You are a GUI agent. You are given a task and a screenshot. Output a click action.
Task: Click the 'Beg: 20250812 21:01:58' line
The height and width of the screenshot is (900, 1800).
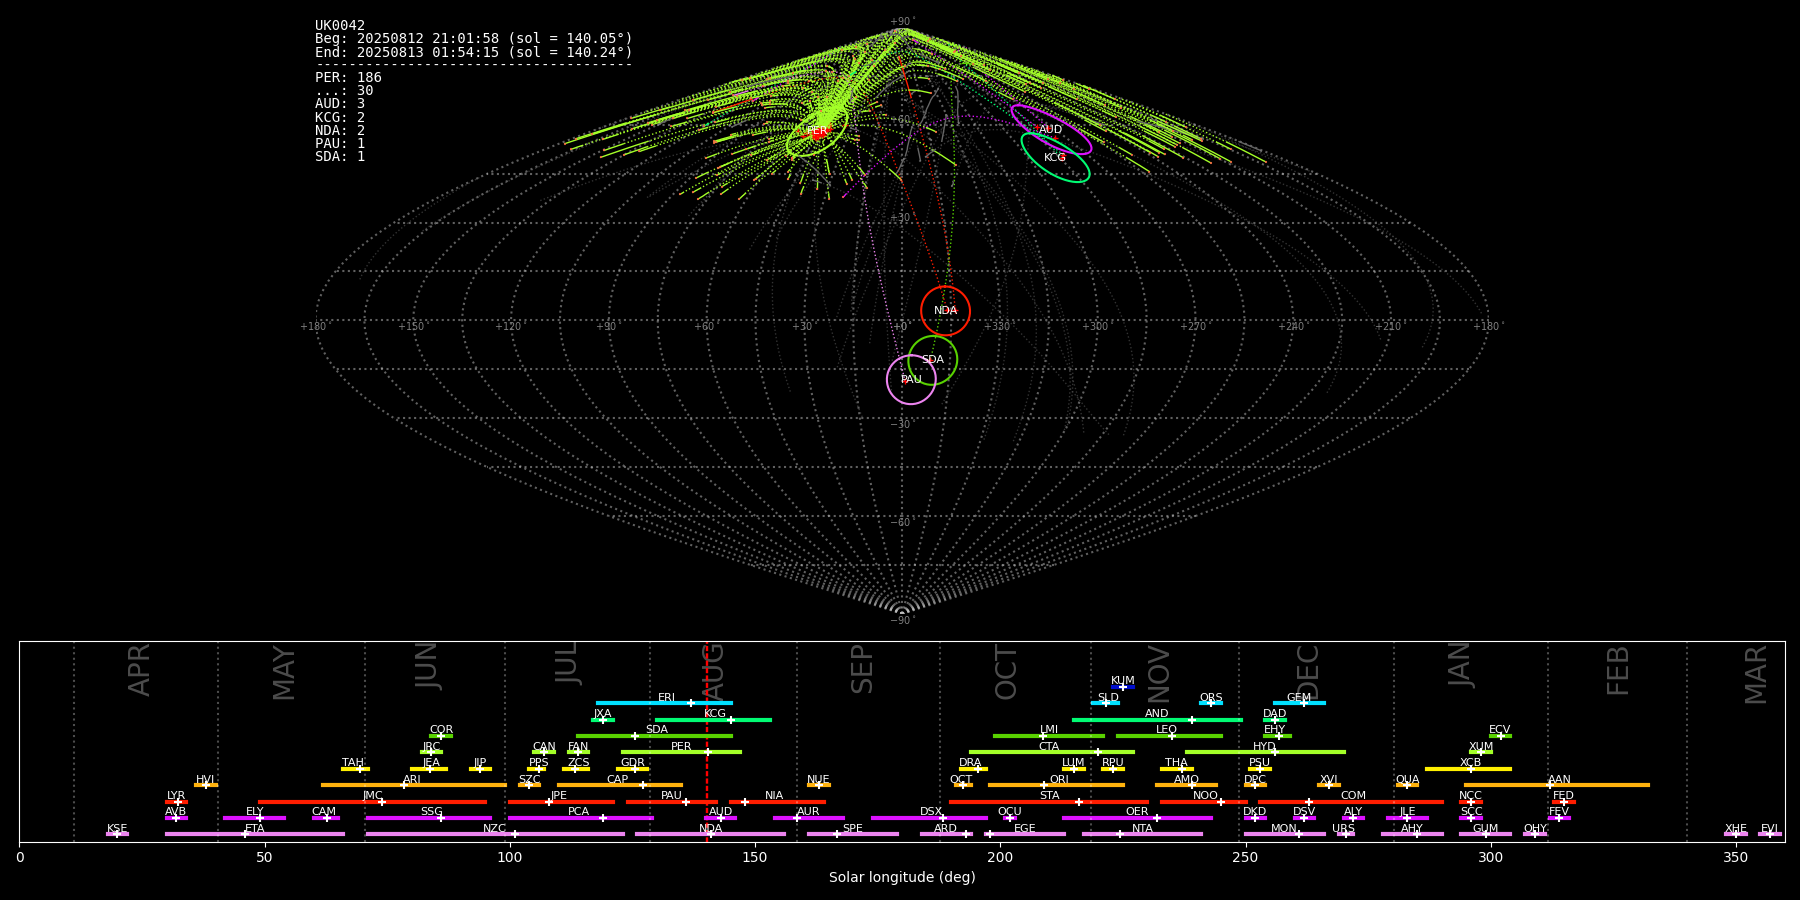click(474, 39)
